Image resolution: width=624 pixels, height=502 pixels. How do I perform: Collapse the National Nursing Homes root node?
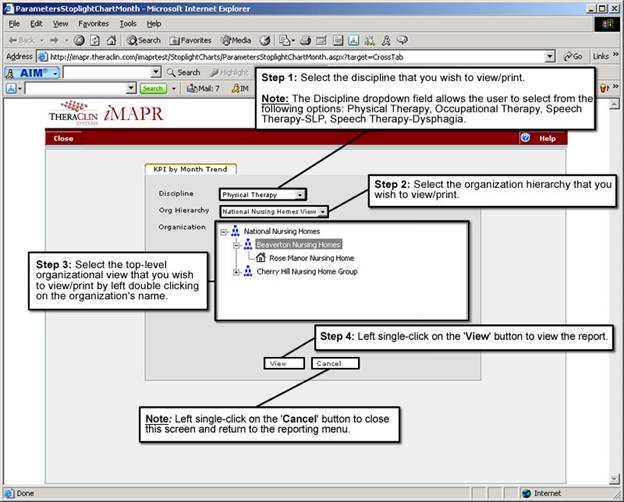tap(223, 231)
